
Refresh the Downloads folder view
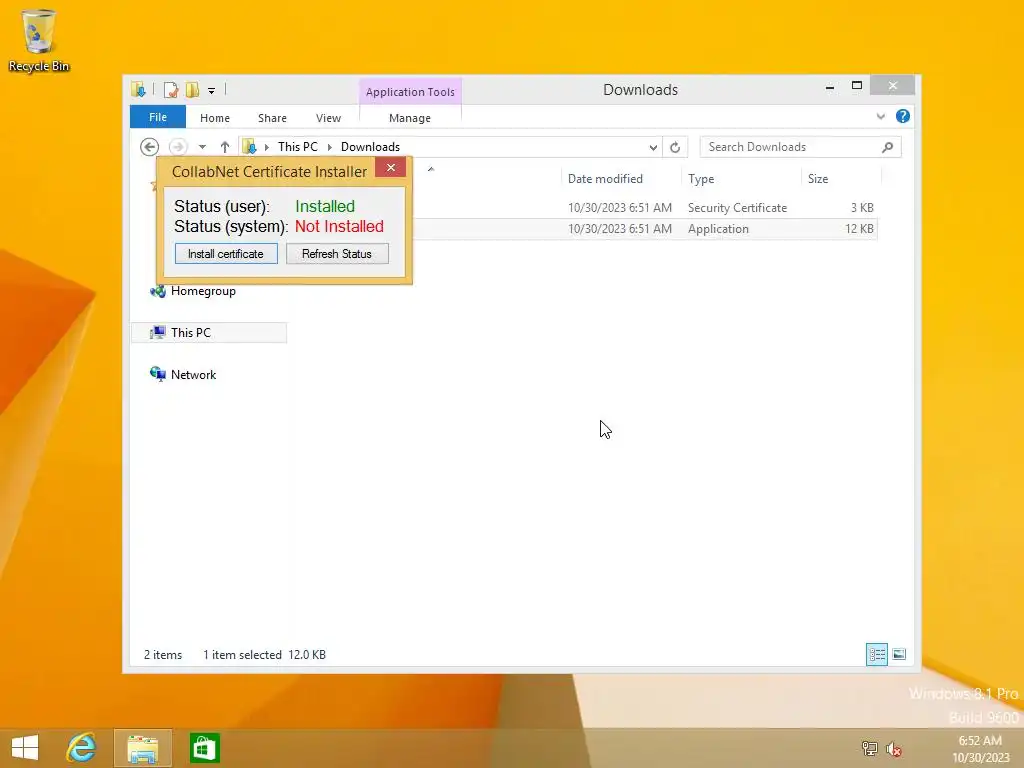675,148
